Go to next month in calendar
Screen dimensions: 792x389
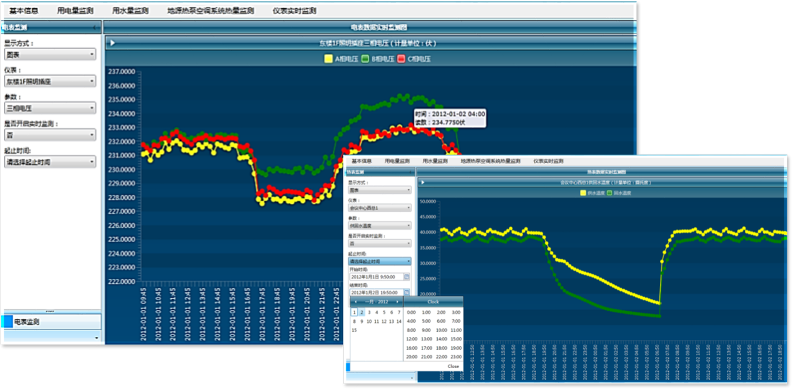click(x=397, y=302)
